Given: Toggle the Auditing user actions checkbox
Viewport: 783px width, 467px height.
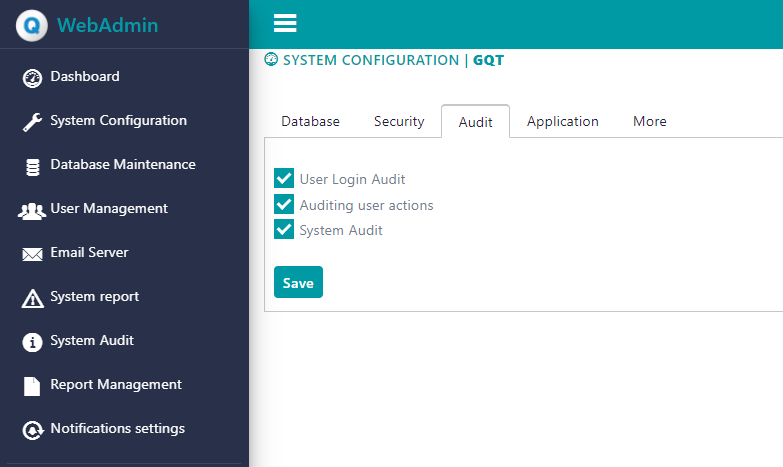Looking at the screenshot, I should pos(284,204).
